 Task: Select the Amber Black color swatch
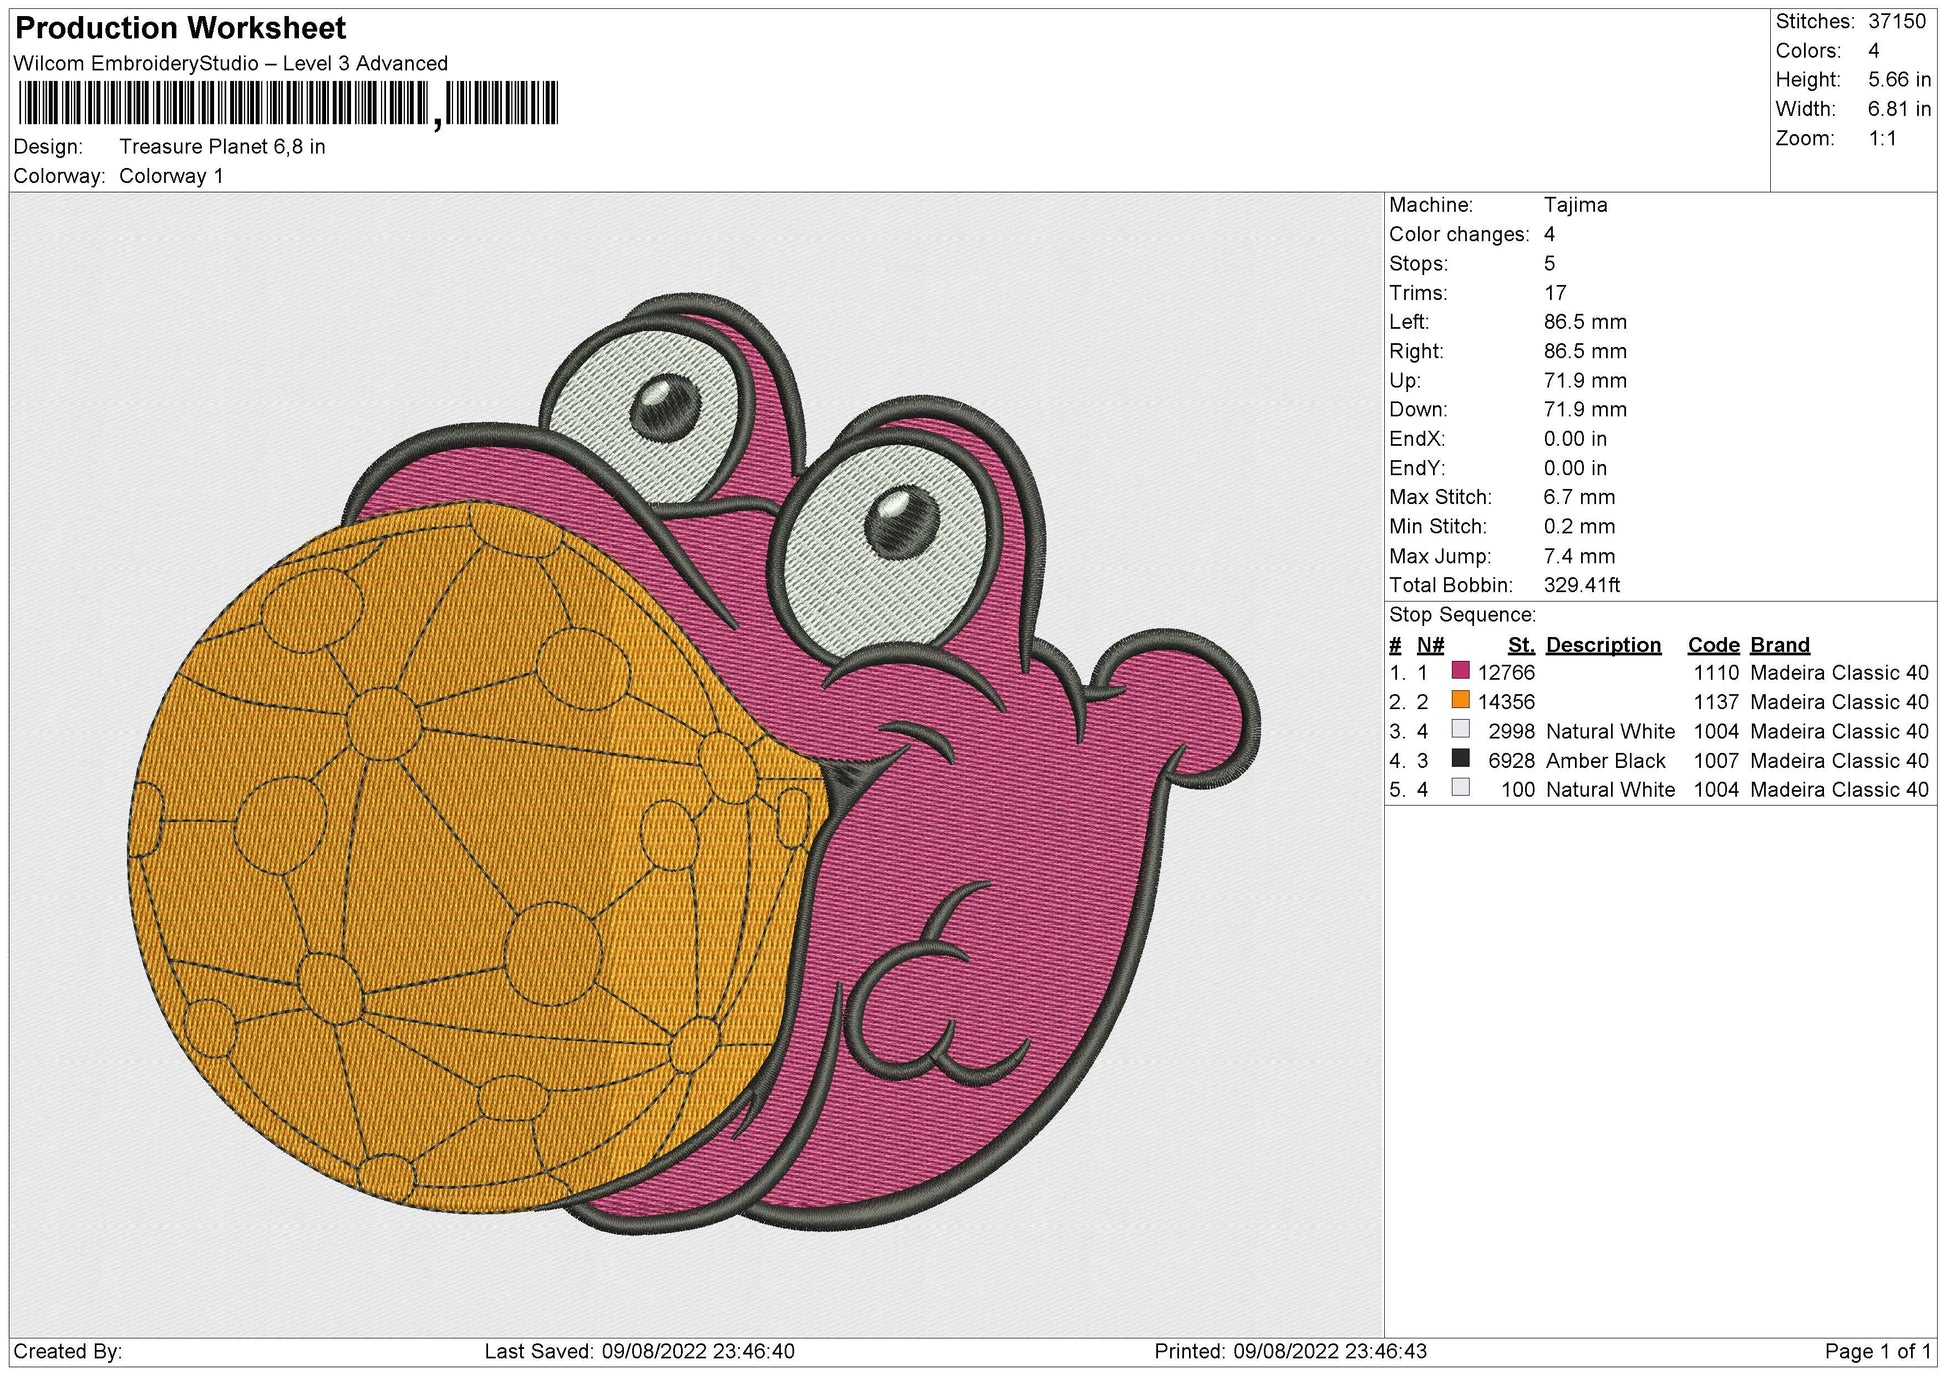pyautogui.click(x=1460, y=759)
